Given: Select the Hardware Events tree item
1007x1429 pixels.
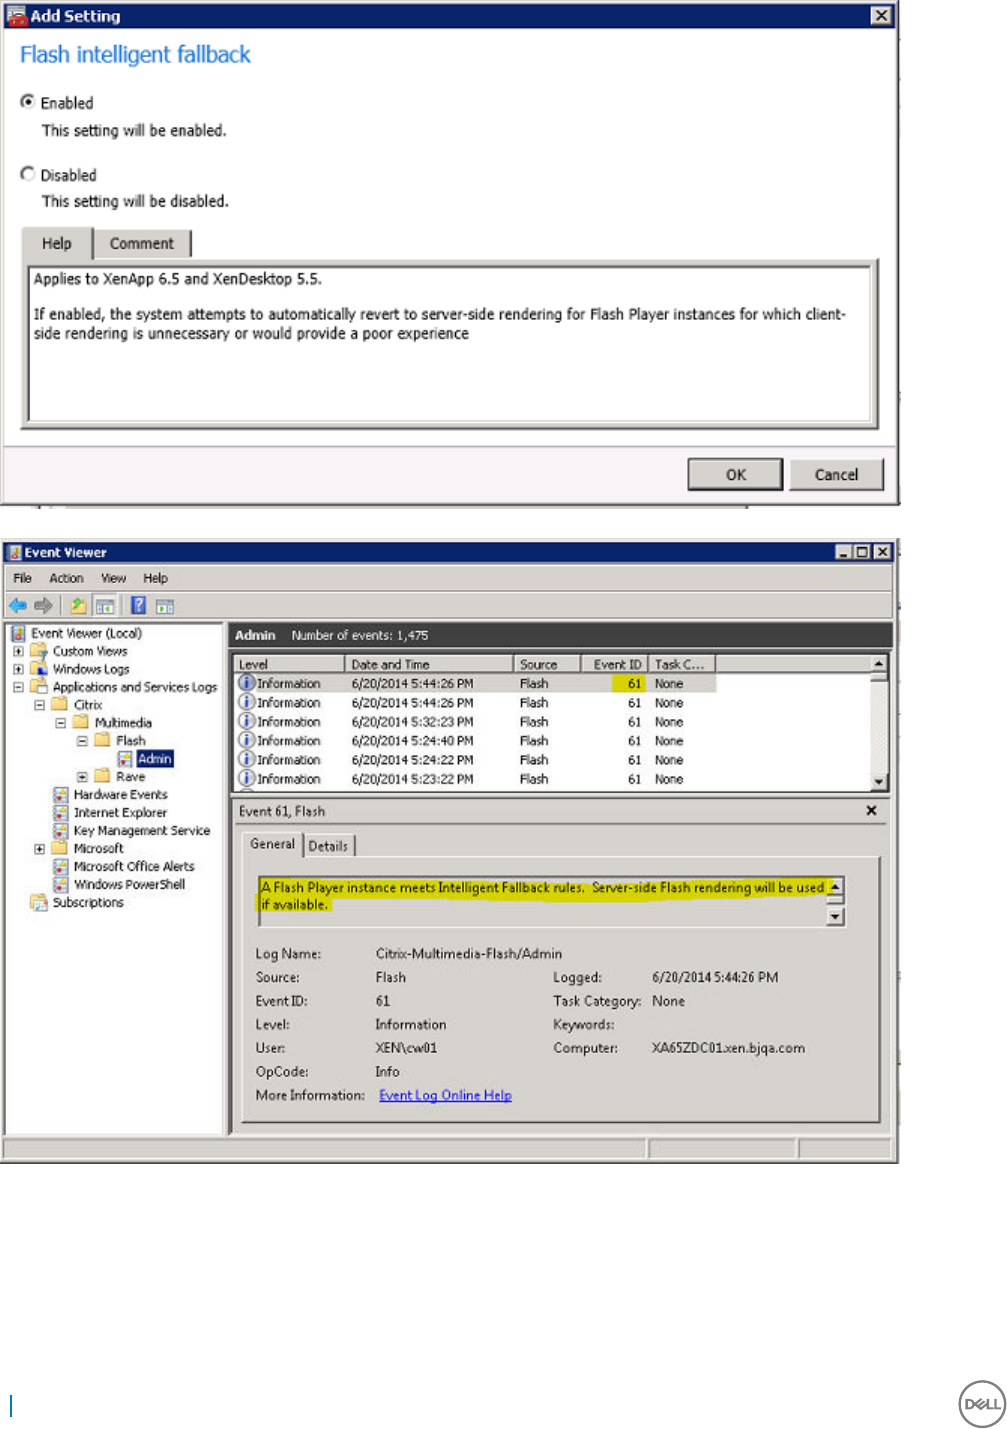Looking at the screenshot, I should coord(121,795).
